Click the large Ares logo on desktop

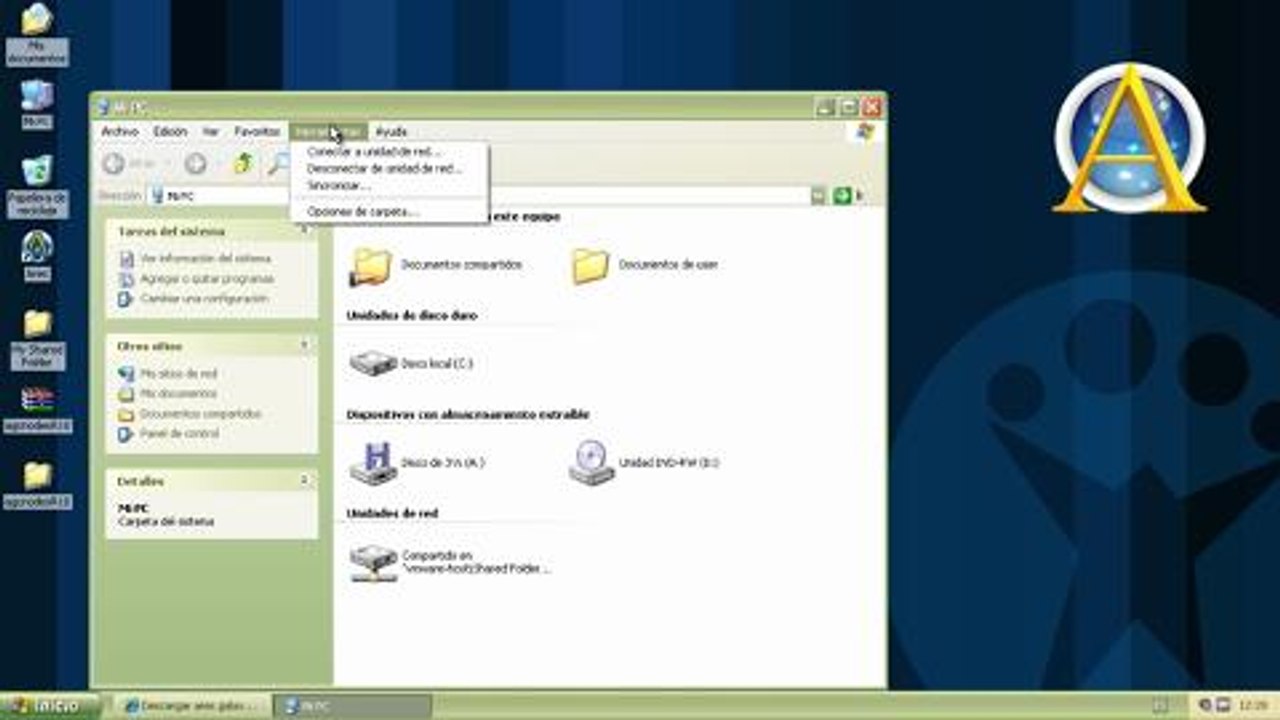pyautogui.click(x=1129, y=138)
